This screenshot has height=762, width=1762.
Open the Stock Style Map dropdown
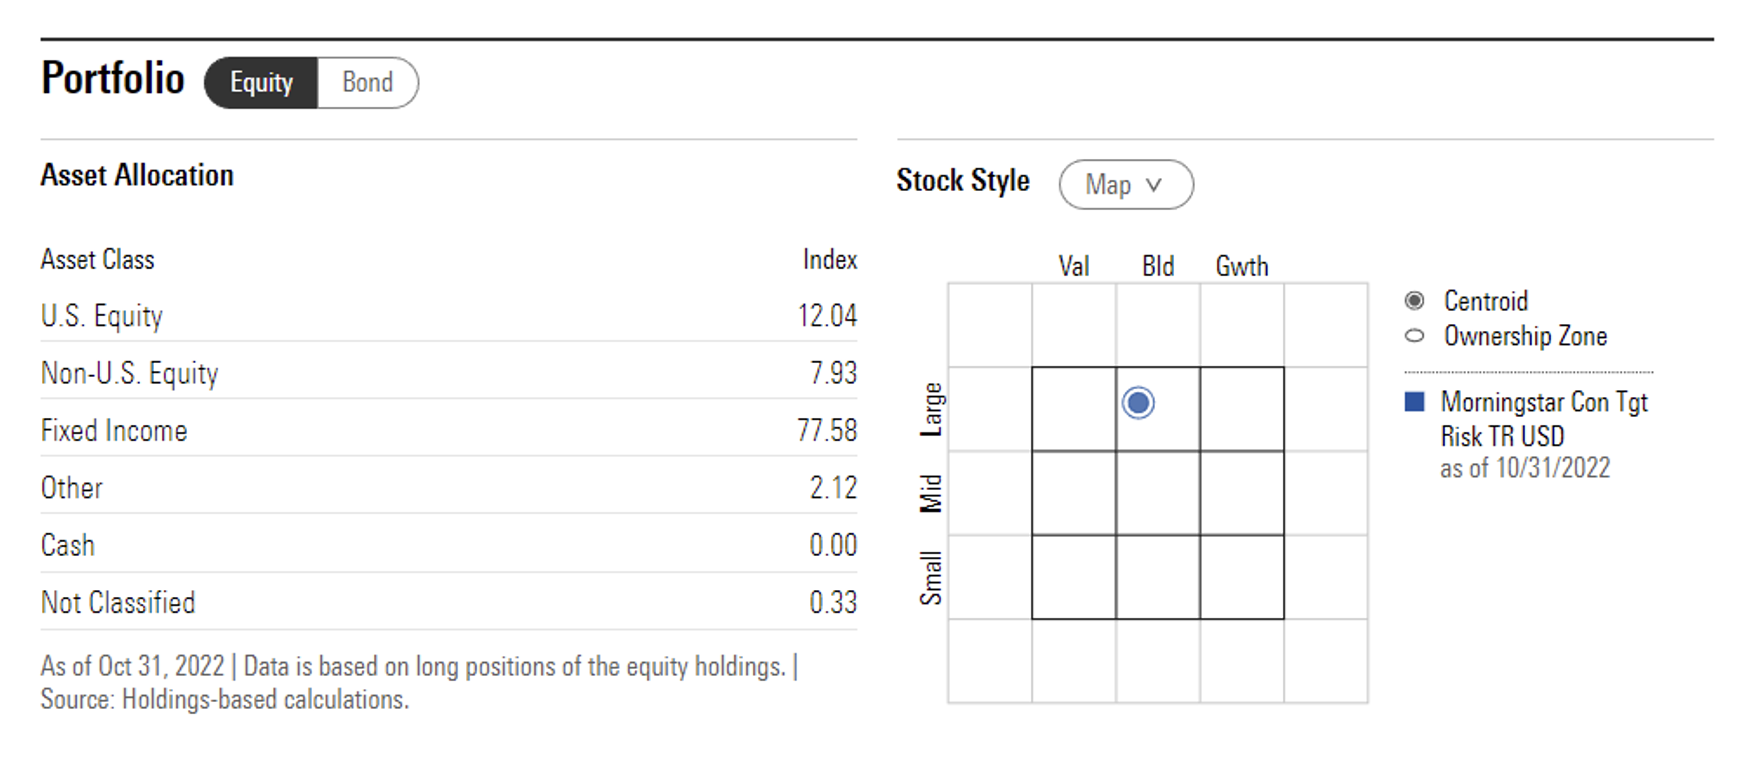pos(1125,185)
